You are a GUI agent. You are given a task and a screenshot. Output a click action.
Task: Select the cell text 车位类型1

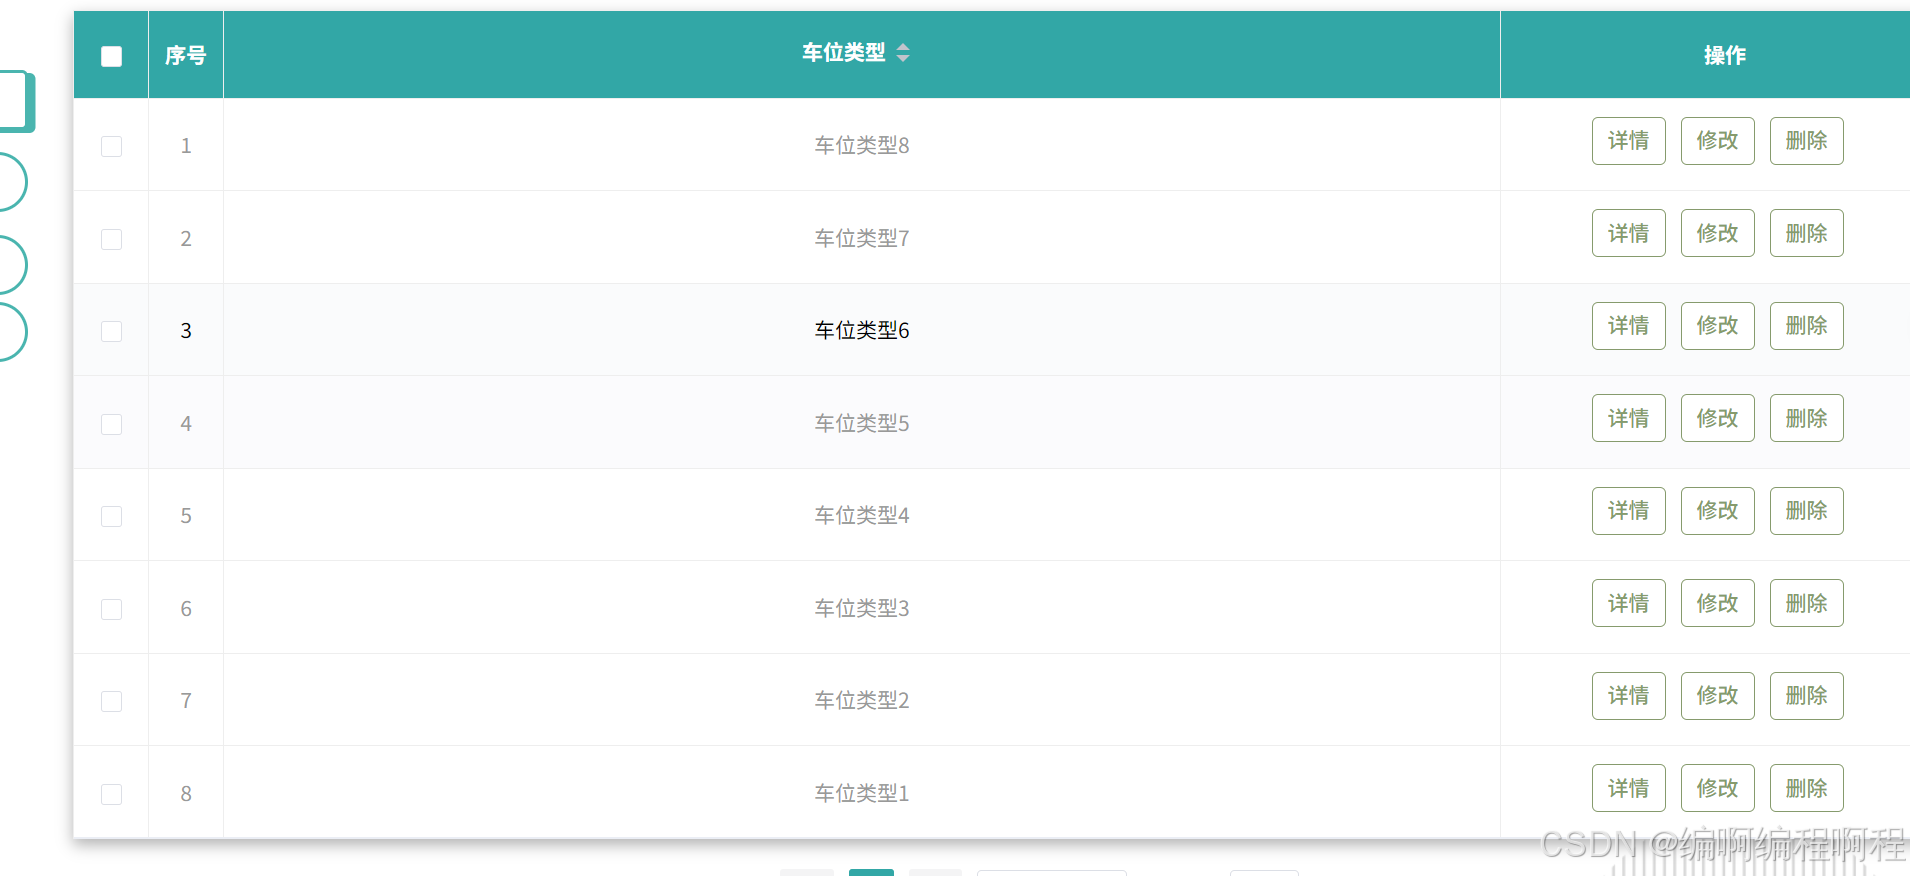pyautogui.click(x=862, y=794)
